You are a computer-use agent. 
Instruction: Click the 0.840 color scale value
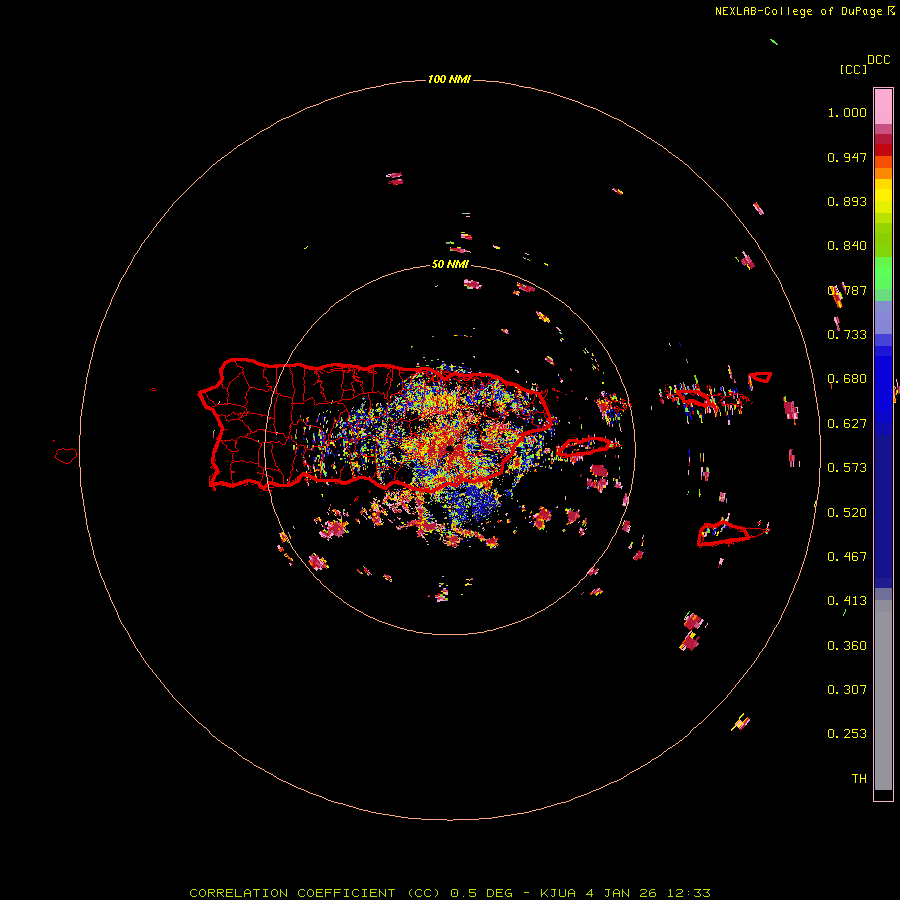847,246
